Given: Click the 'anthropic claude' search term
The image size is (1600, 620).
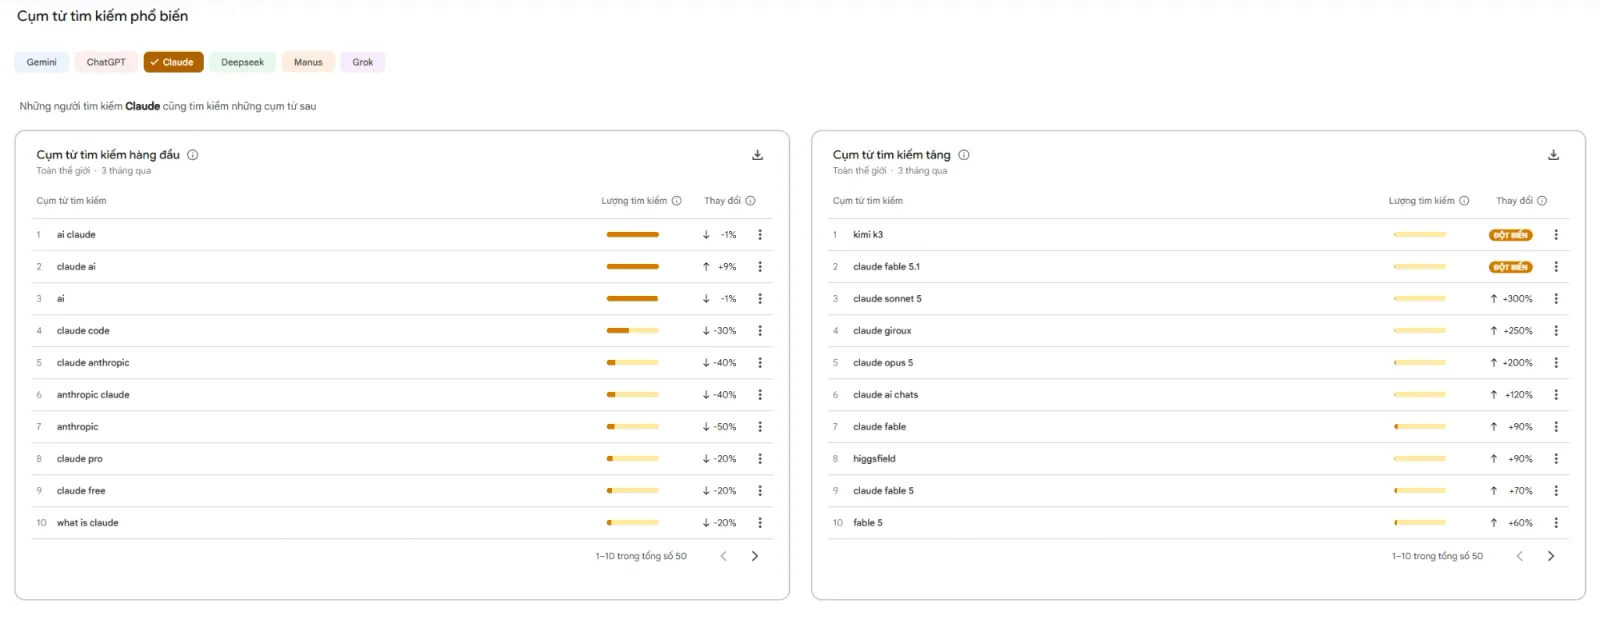Looking at the screenshot, I should click(93, 395).
